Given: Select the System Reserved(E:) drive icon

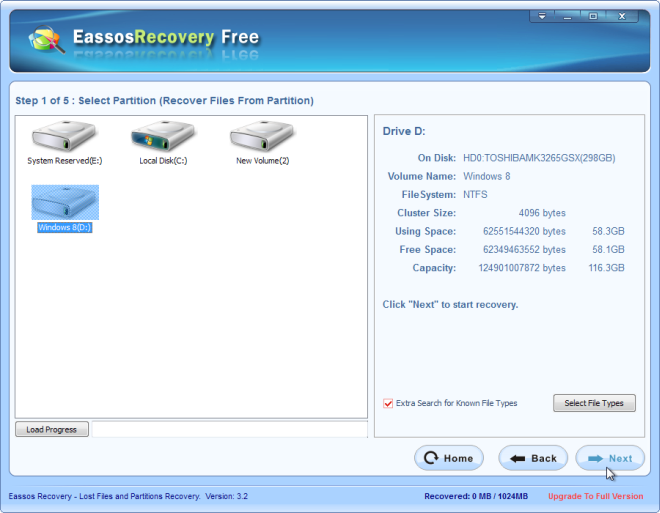Looking at the screenshot, I should point(64,136).
